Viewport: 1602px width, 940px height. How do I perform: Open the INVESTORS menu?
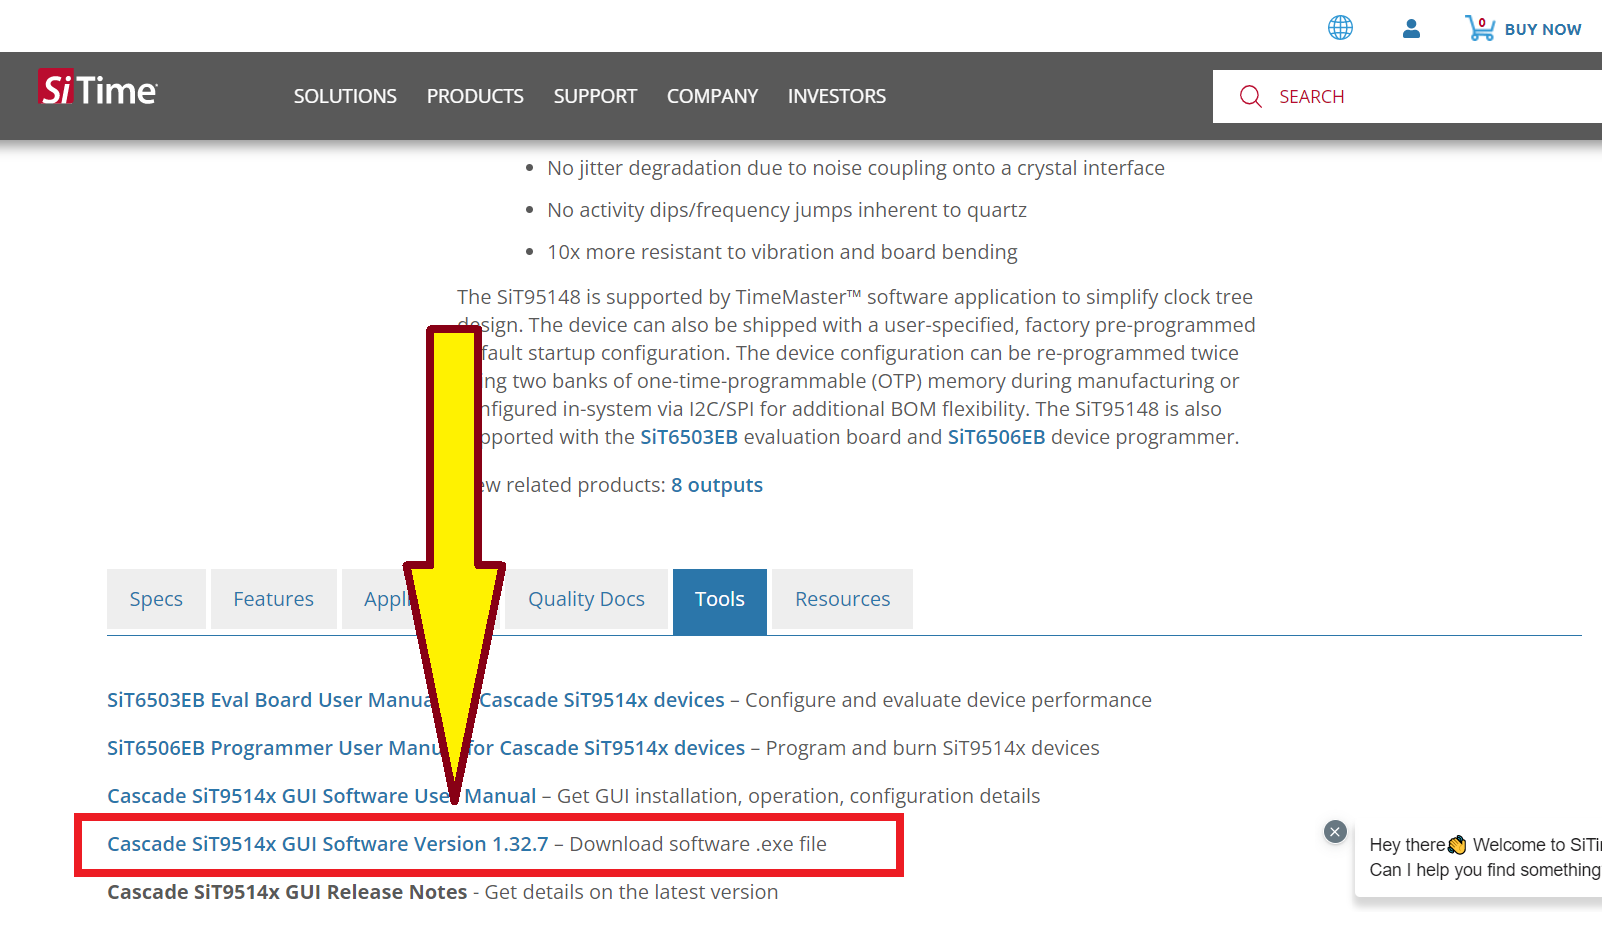[837, 96]
